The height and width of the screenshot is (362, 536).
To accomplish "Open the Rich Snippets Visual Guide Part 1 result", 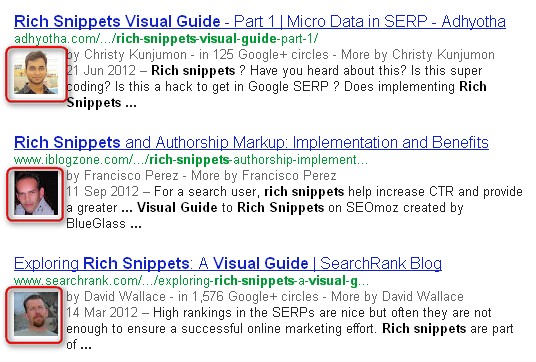I will (x=260, y=22).
